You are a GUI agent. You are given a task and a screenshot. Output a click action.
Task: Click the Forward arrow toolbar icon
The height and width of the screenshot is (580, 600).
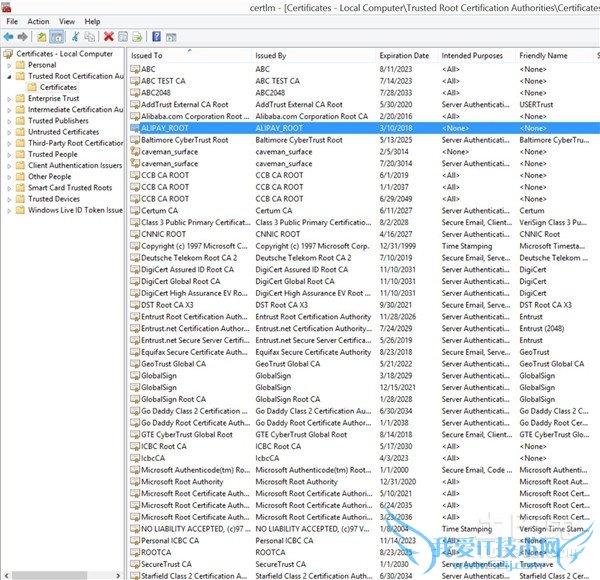pyautogui.click(x=23, y=36)
